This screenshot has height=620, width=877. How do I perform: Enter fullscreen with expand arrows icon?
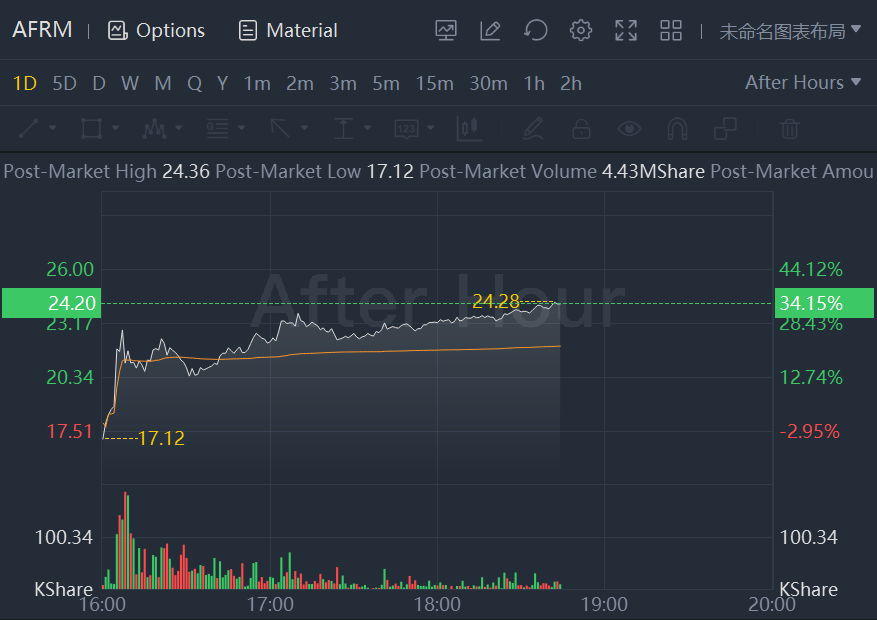tap(626, 31)
